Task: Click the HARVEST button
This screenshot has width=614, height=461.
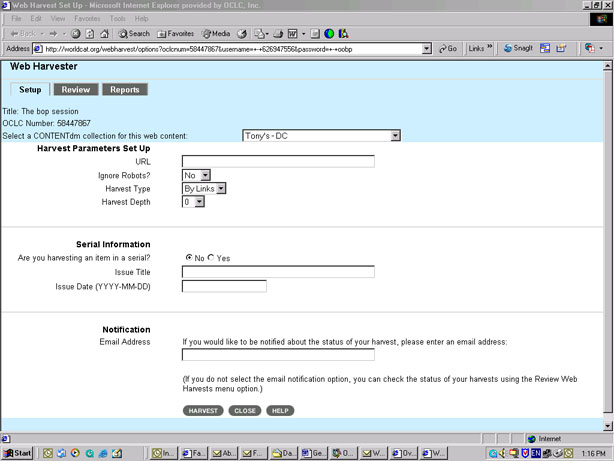Action: coord(203,411)
